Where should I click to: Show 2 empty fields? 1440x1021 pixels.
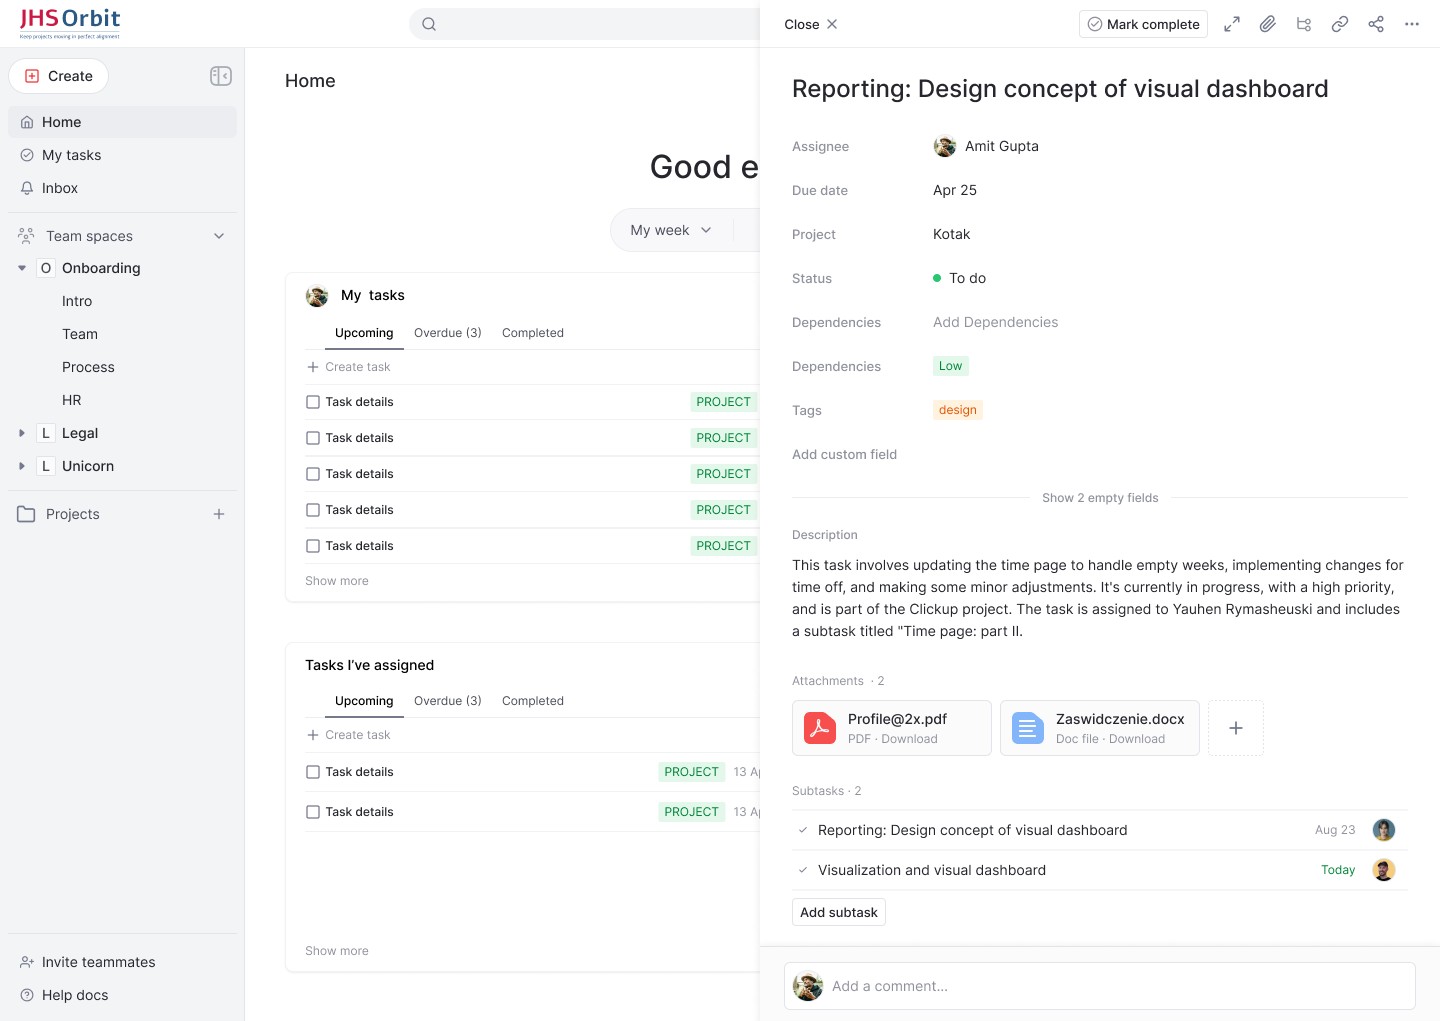(x=1100, y=498)
